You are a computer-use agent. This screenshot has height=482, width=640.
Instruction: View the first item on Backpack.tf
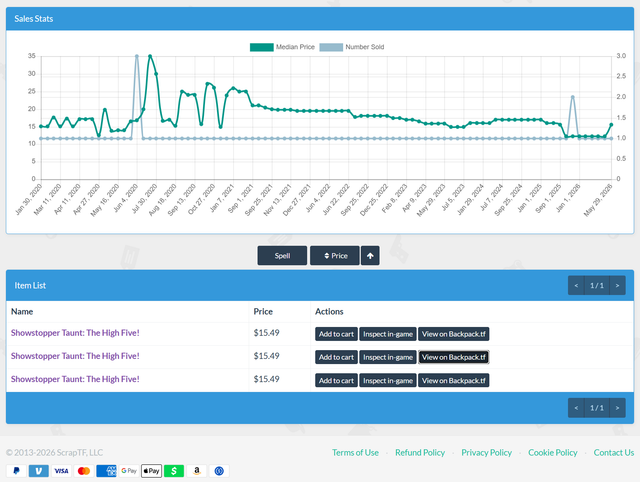pos(453,334)
